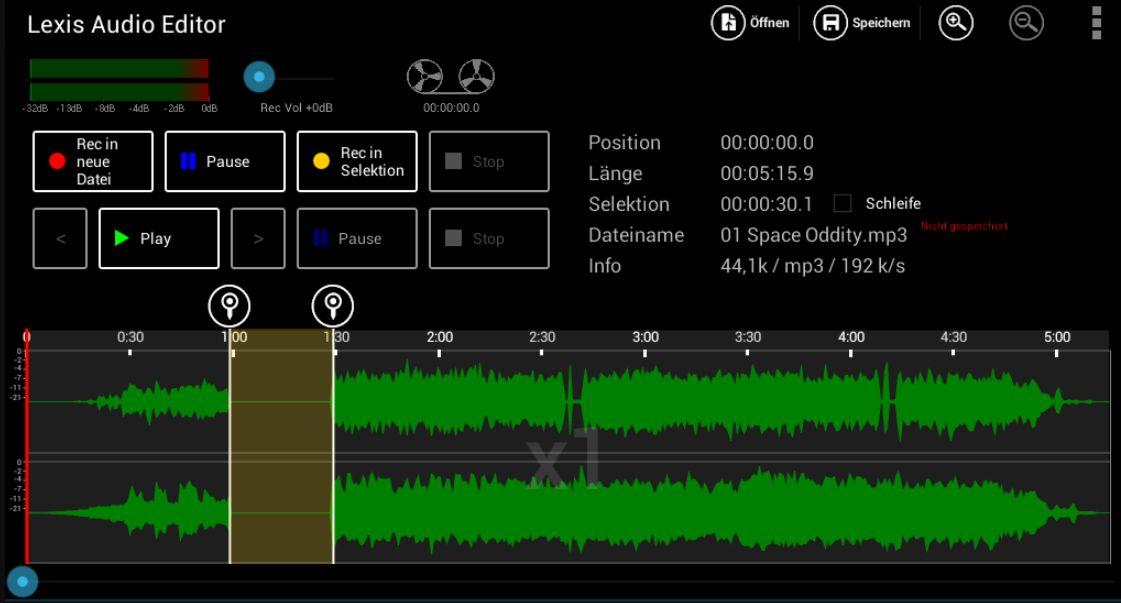Click the Länge value 00:05:15.9
The image size is (1121, 603).
[767, 173]
